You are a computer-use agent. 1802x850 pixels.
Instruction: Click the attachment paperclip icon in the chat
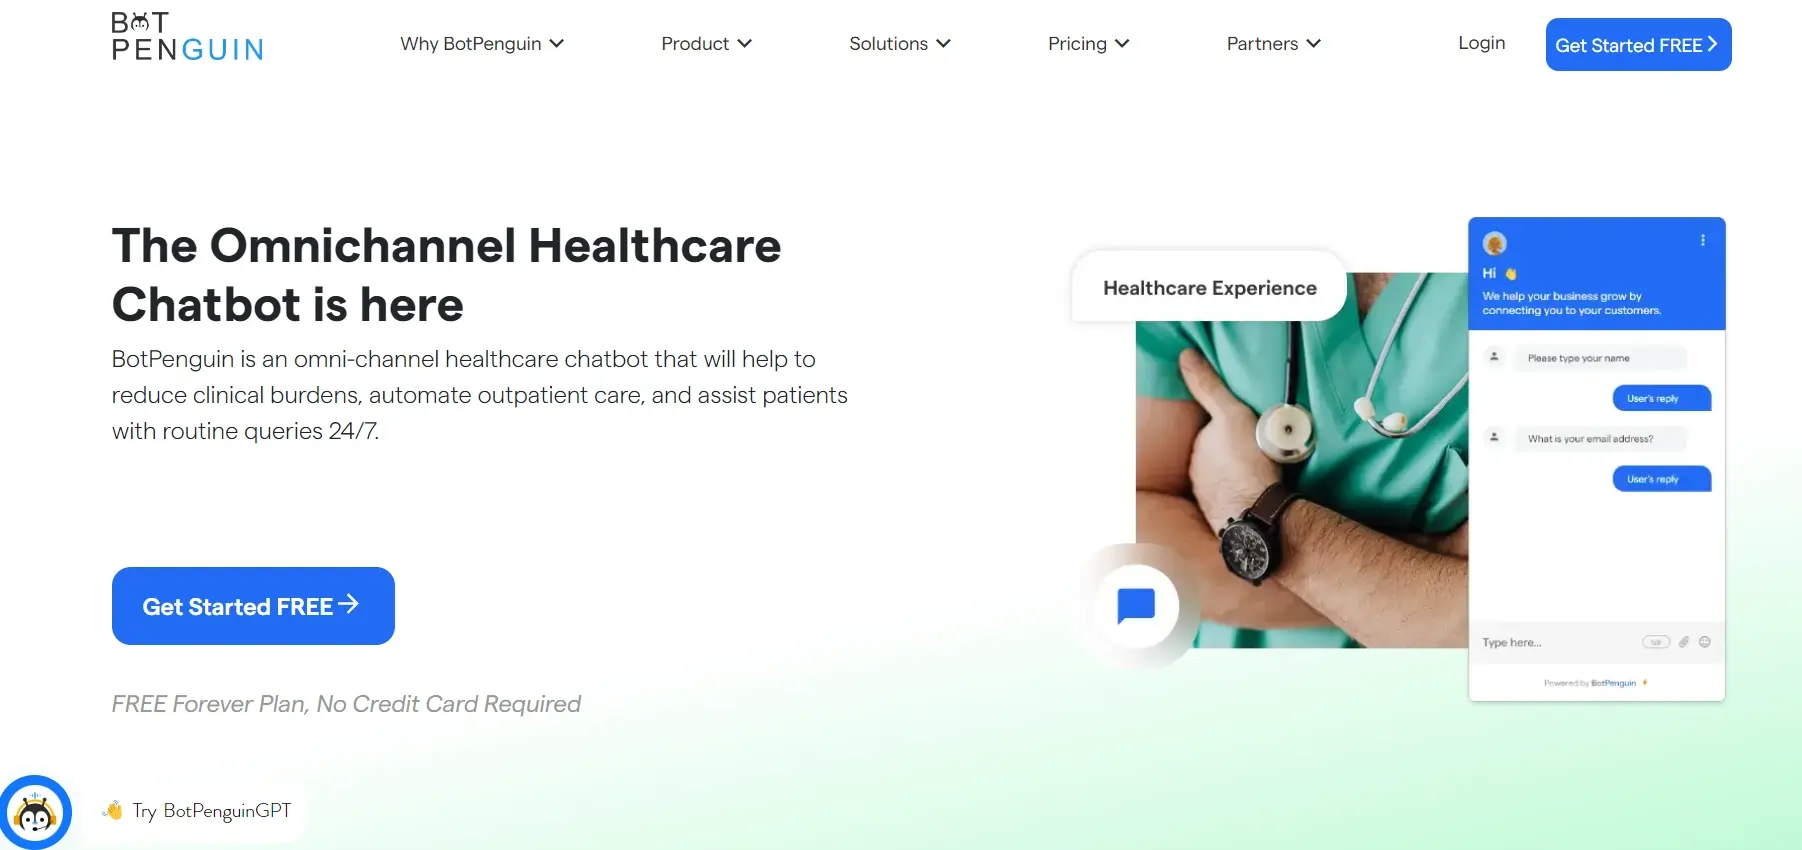[x=1684, y=642]
